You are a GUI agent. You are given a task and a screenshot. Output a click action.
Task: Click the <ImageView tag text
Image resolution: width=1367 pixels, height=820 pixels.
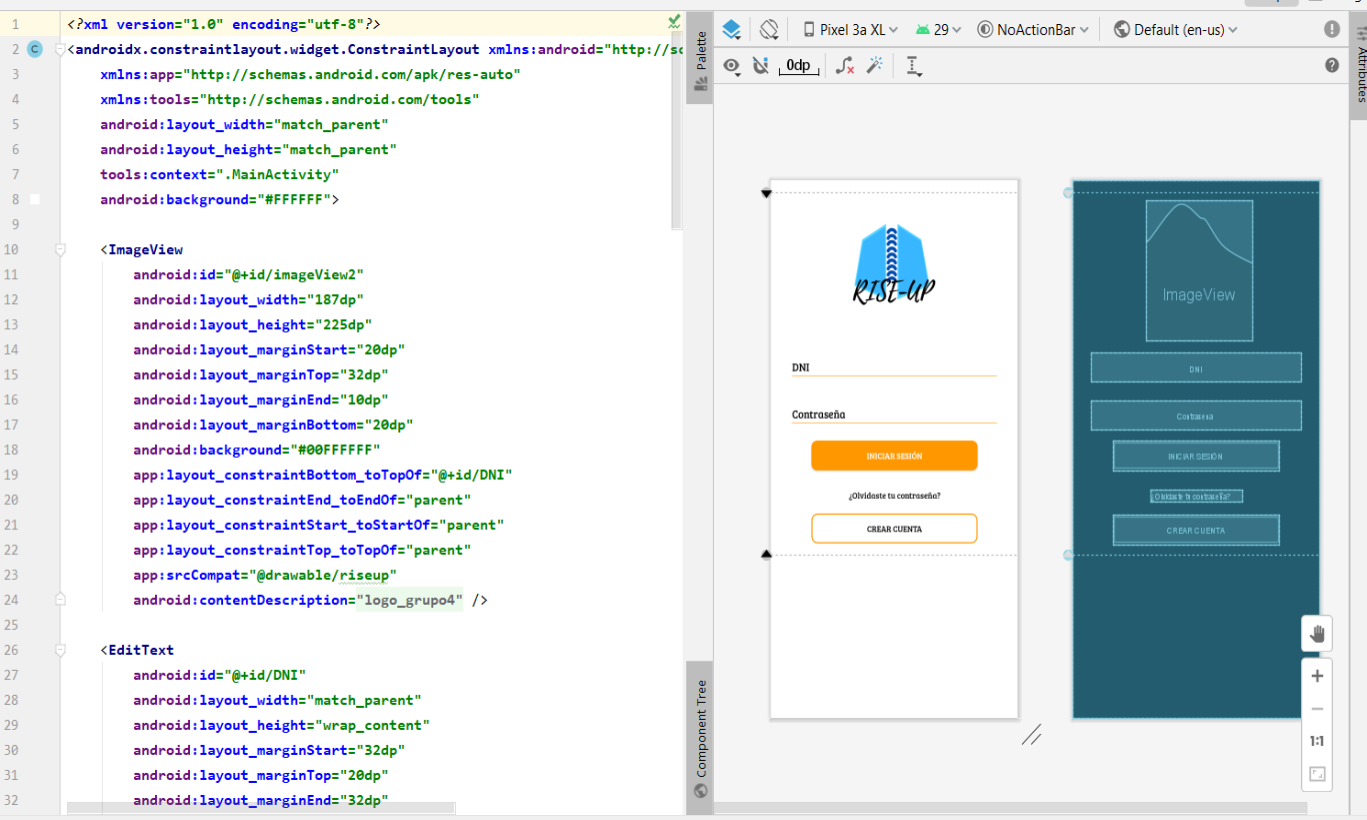141,249
